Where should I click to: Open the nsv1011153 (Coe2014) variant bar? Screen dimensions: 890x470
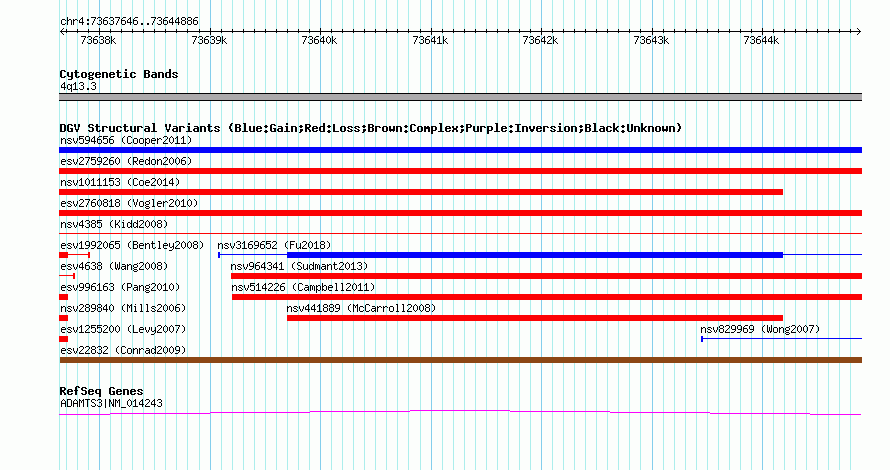(421, 192)
